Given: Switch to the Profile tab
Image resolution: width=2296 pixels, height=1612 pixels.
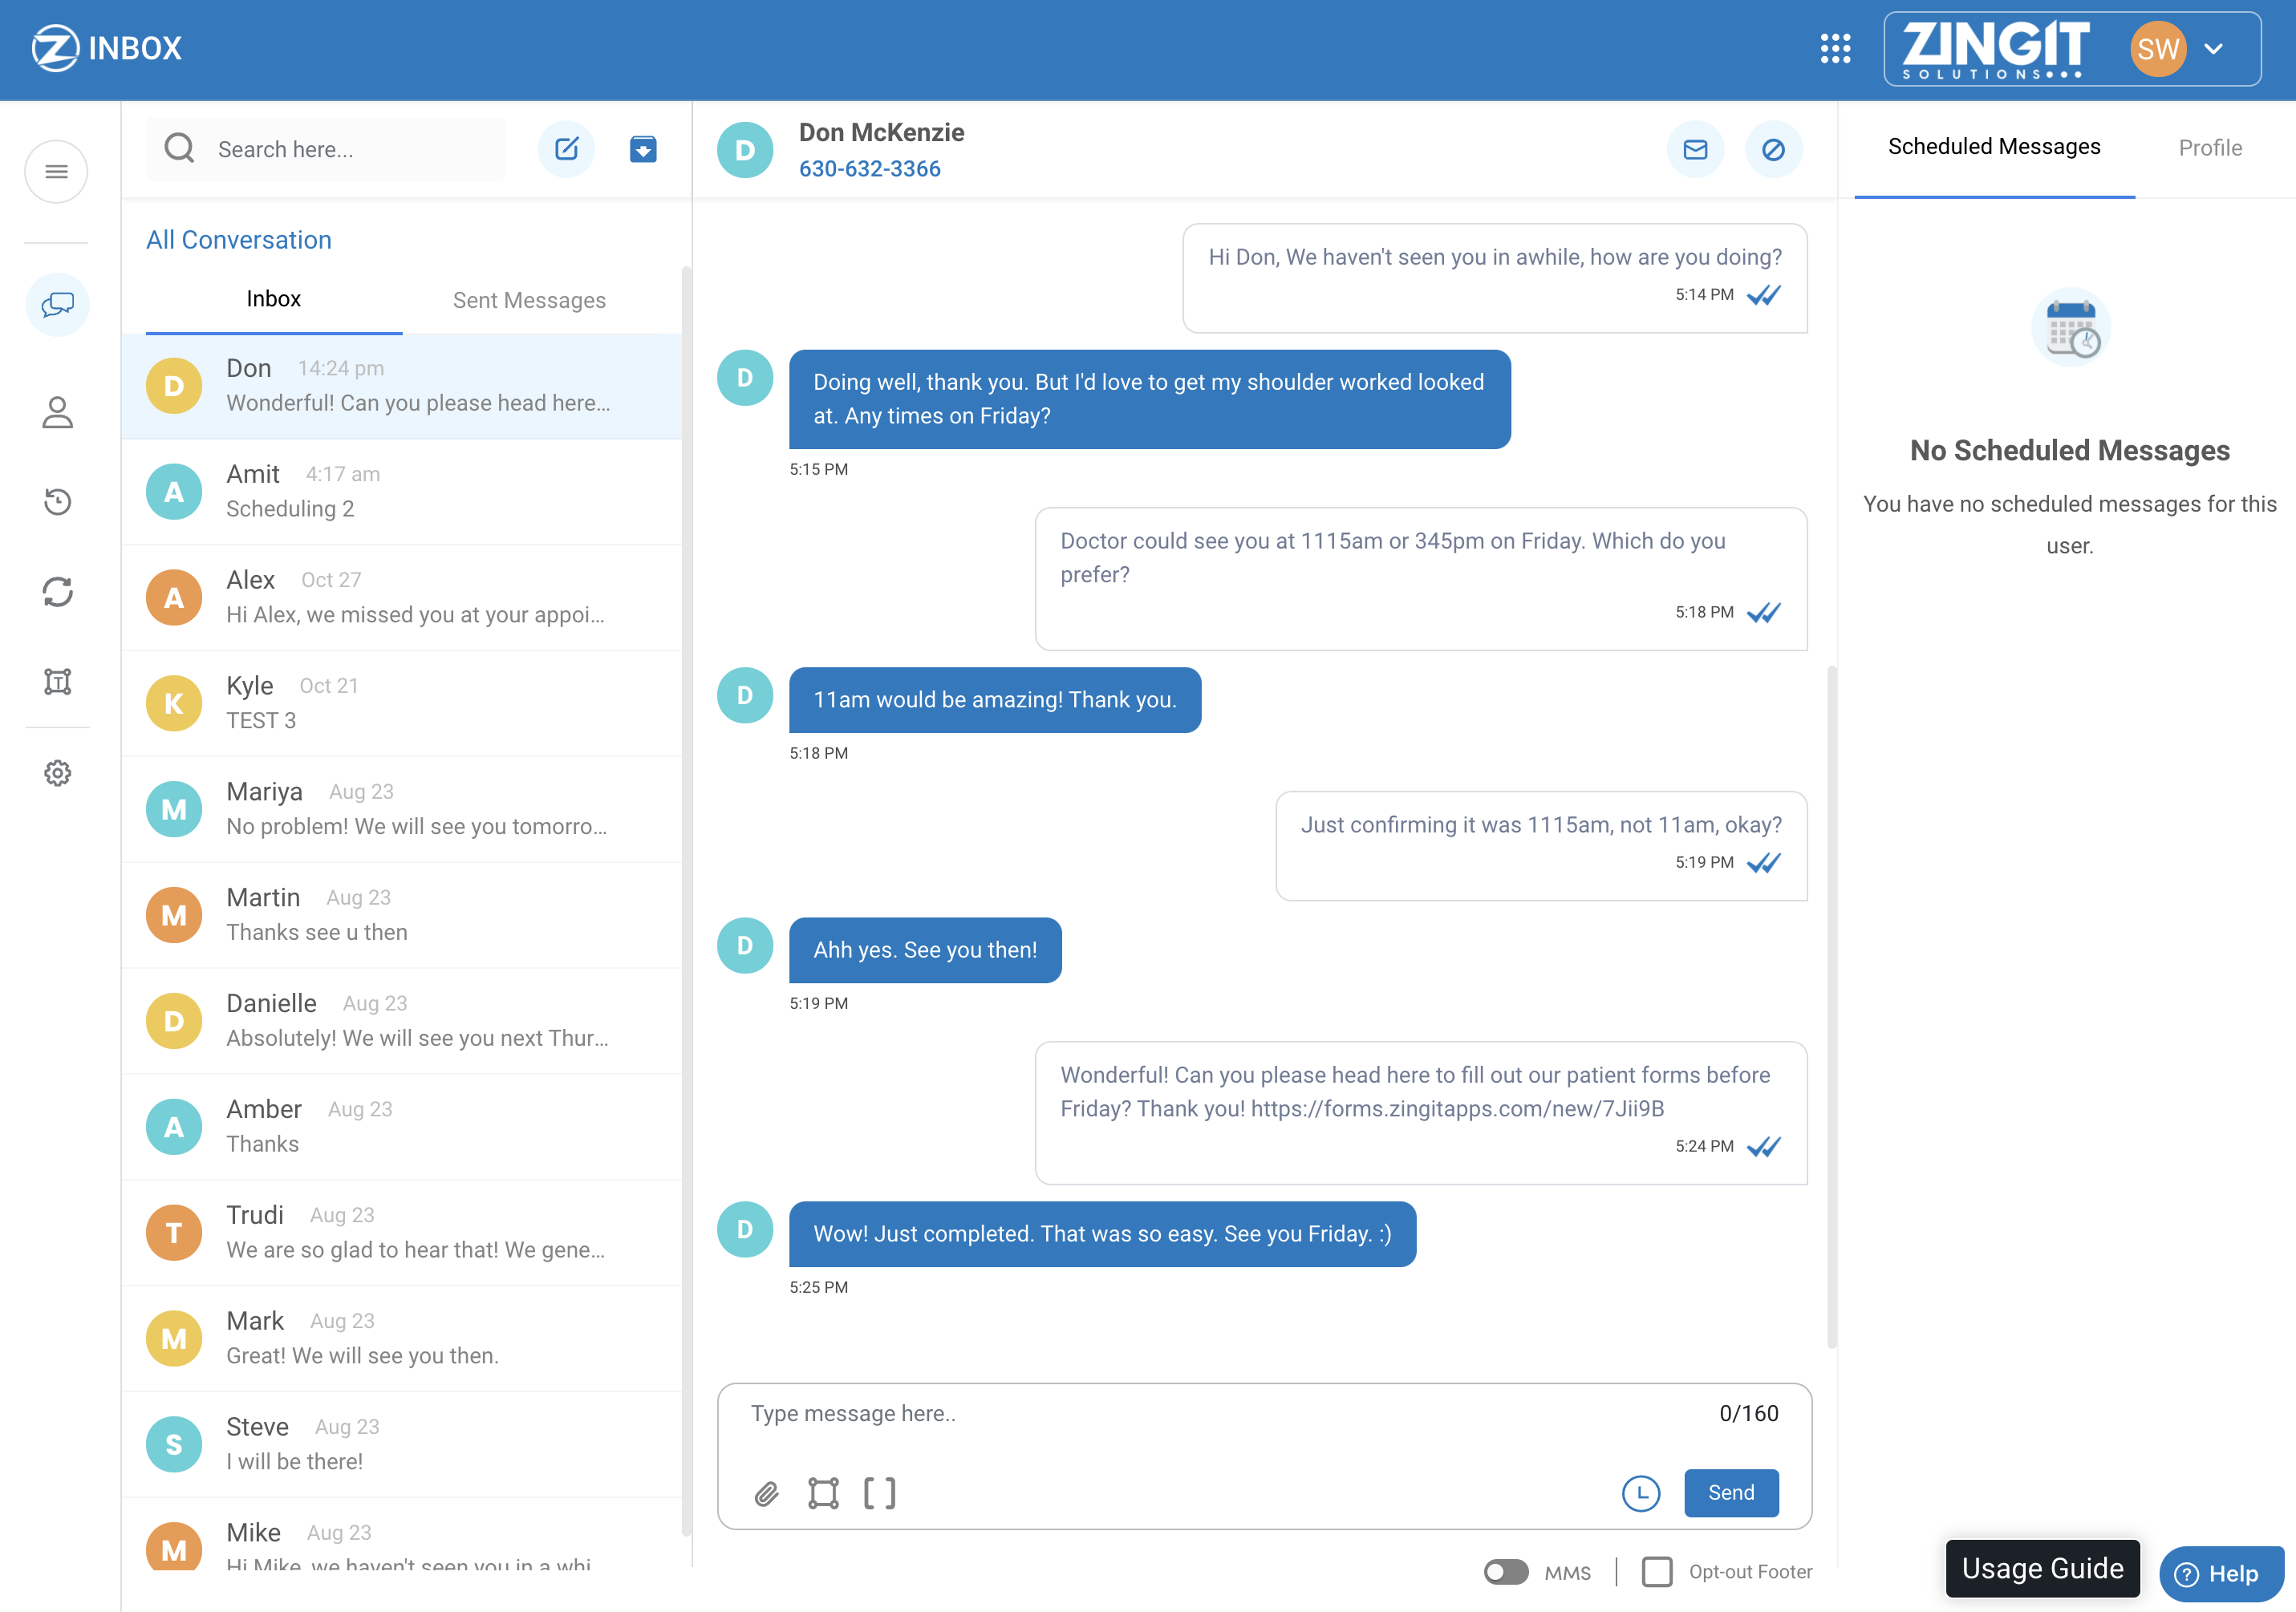Looking at the screenshot, I should coord(2209,148).
